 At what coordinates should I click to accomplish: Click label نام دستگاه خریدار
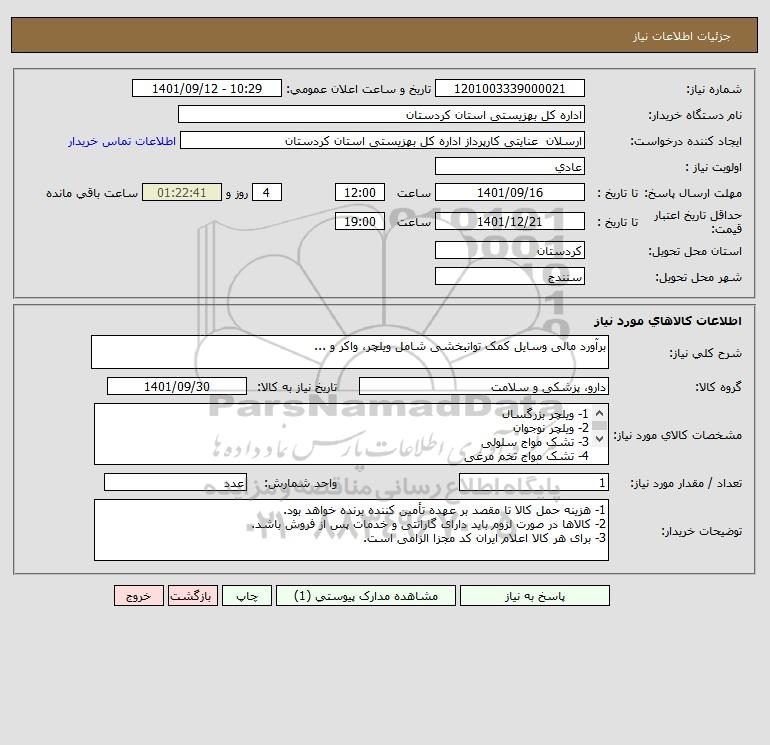[695, 115]
